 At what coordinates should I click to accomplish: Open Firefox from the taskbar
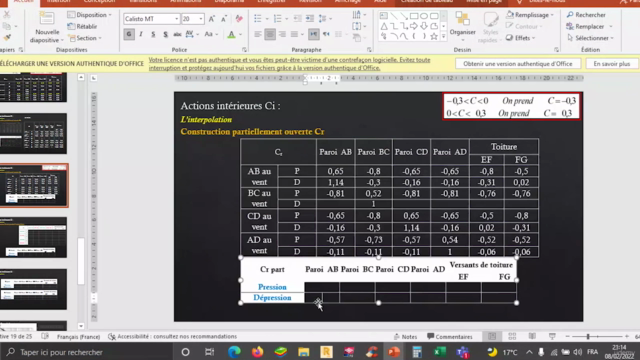click(257, 352)
